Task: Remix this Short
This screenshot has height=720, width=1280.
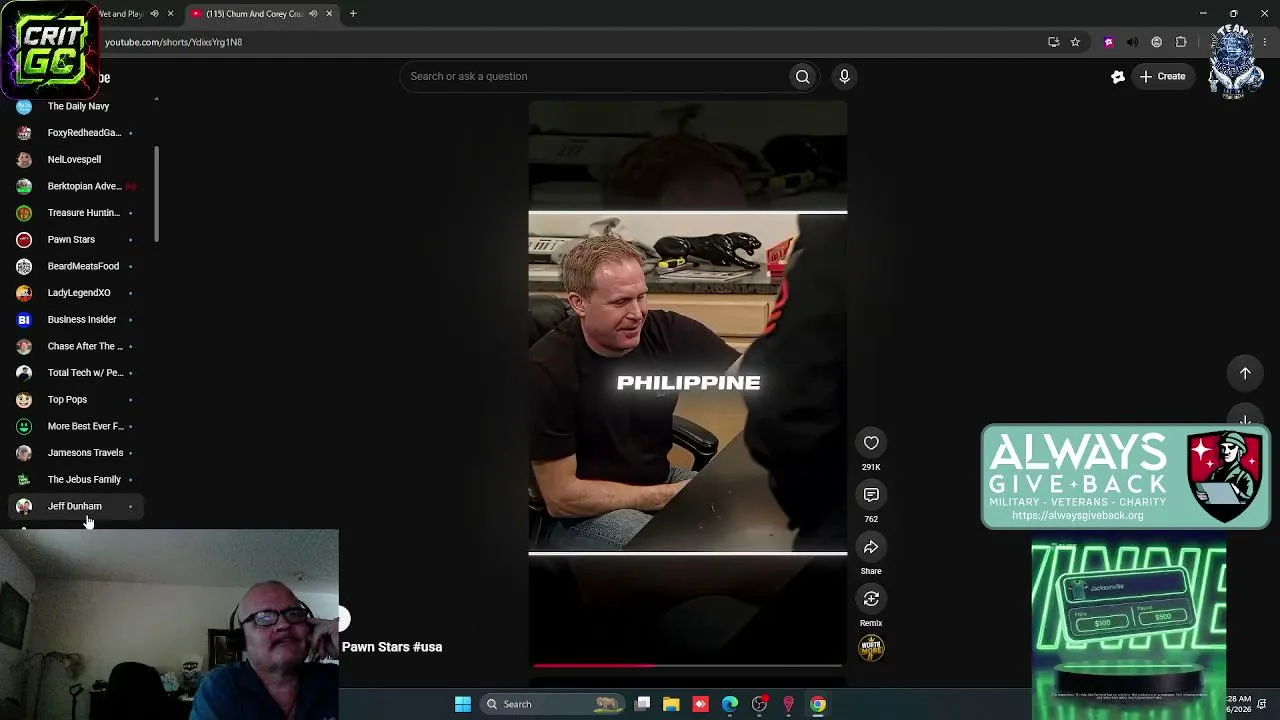Action: [x=871, y=599]
